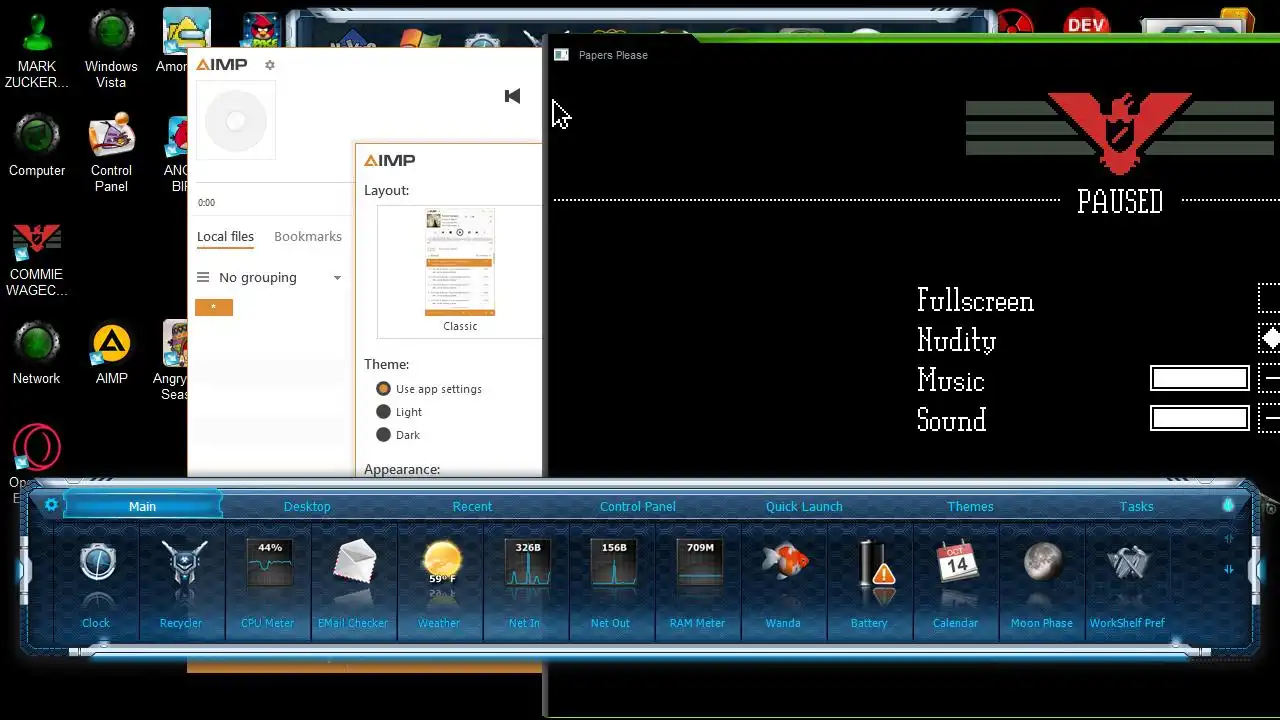Viewport: 1280px width, 720px height.
Task: Open AIMP settings gear icon
Action: point(269,65)
